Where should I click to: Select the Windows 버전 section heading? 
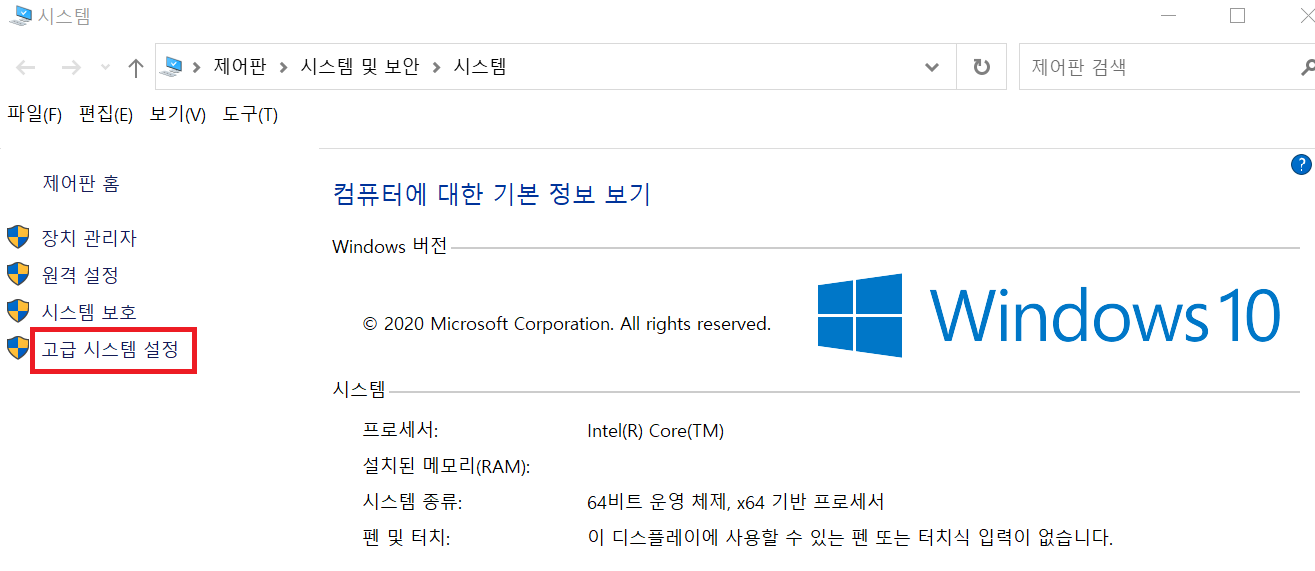(390, 246)
